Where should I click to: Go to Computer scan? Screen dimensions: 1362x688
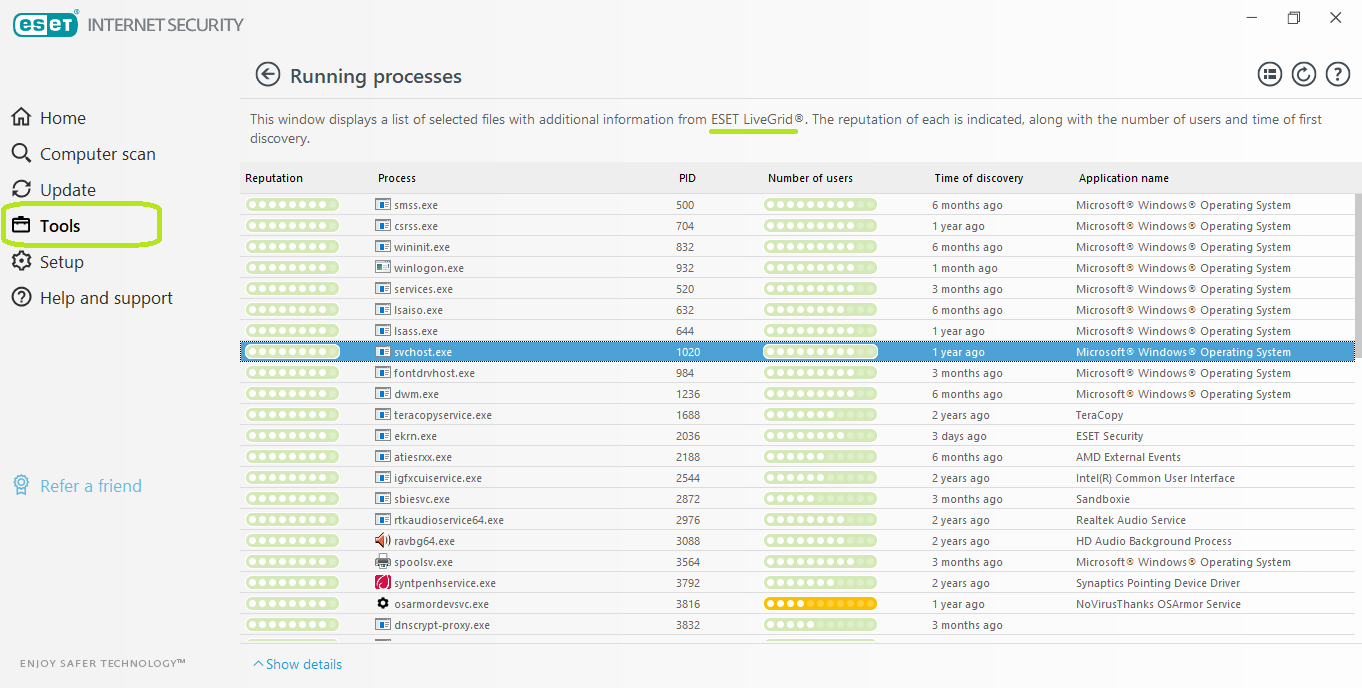tap(97, 154)
